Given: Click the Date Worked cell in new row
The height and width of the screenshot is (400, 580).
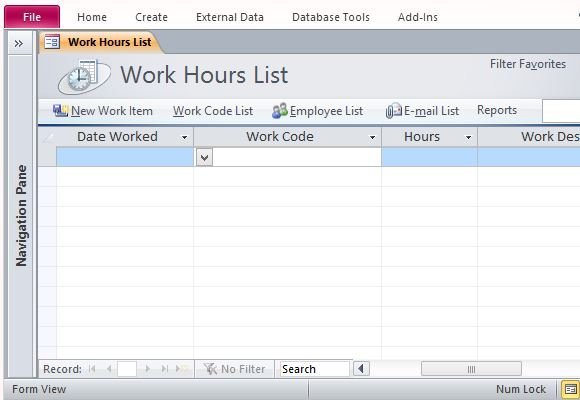Looking at the screenshot, I should (x=125, y=157).
